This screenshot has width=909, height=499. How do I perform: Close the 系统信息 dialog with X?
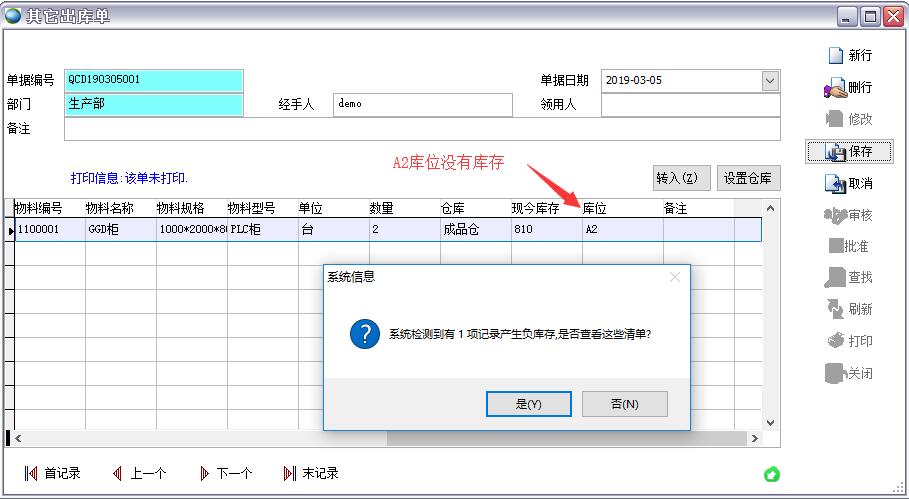674,277
